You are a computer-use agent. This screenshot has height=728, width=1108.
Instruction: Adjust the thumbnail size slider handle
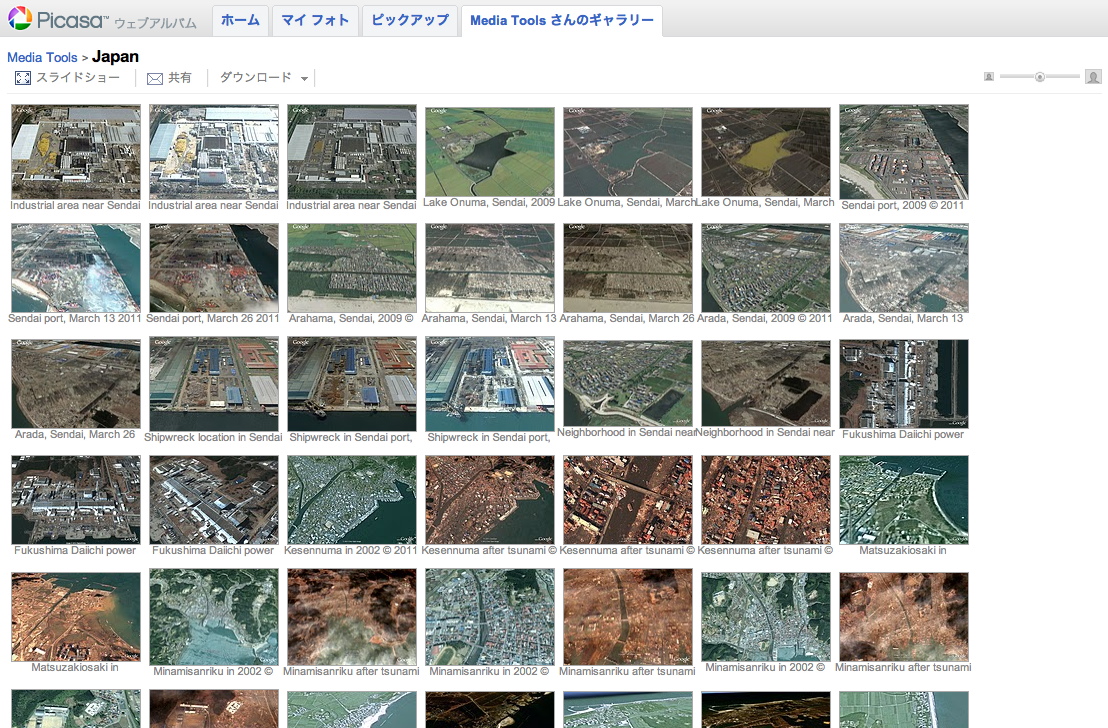pos(1039,76)
